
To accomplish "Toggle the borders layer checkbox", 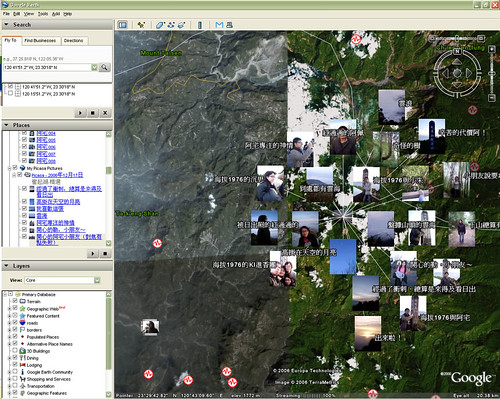I will pyautogui.click(x=15, y=329).
